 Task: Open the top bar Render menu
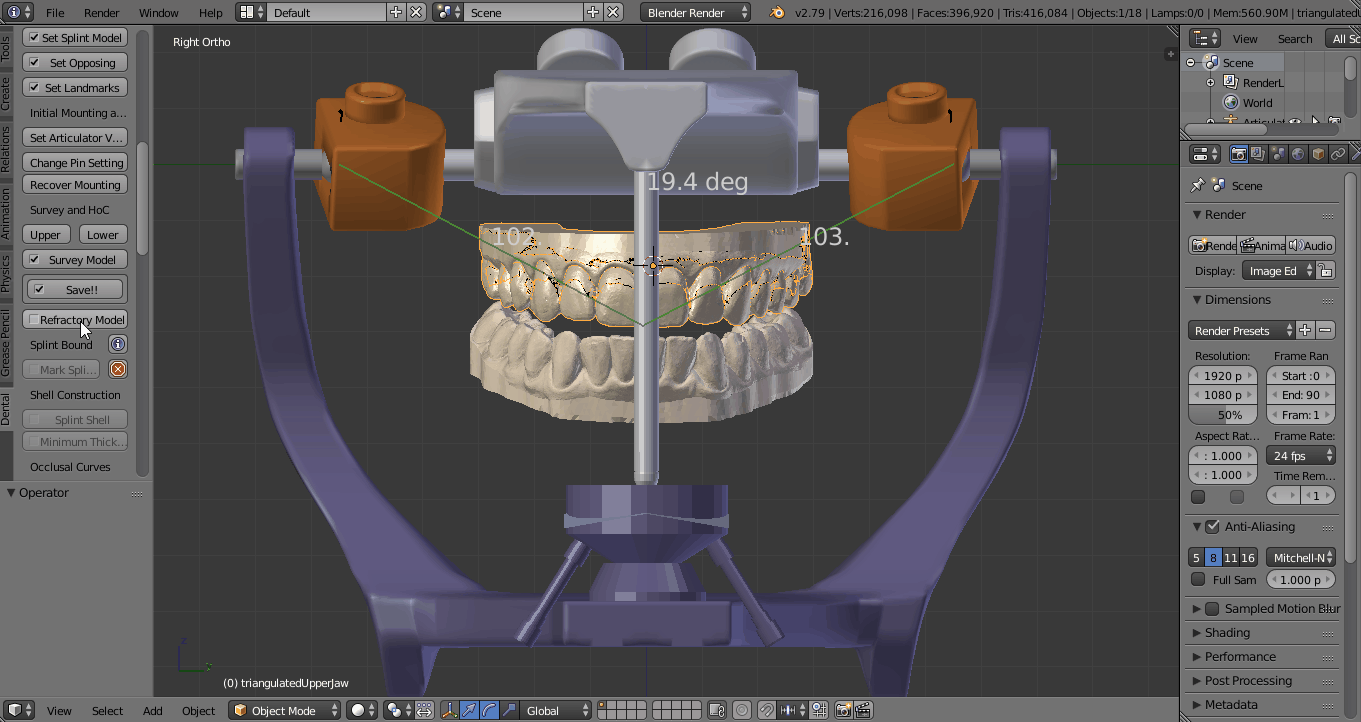[102, 13]
